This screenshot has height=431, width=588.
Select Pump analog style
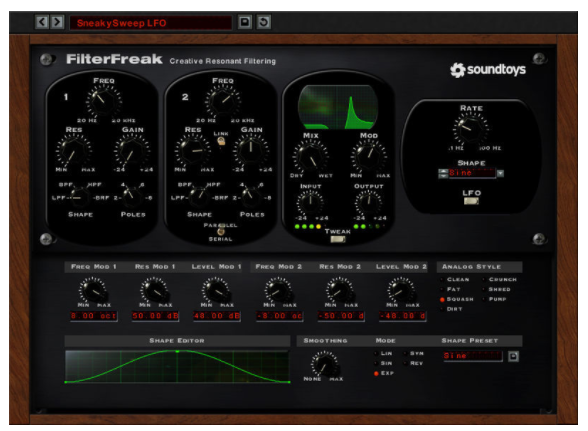[495, 299]
